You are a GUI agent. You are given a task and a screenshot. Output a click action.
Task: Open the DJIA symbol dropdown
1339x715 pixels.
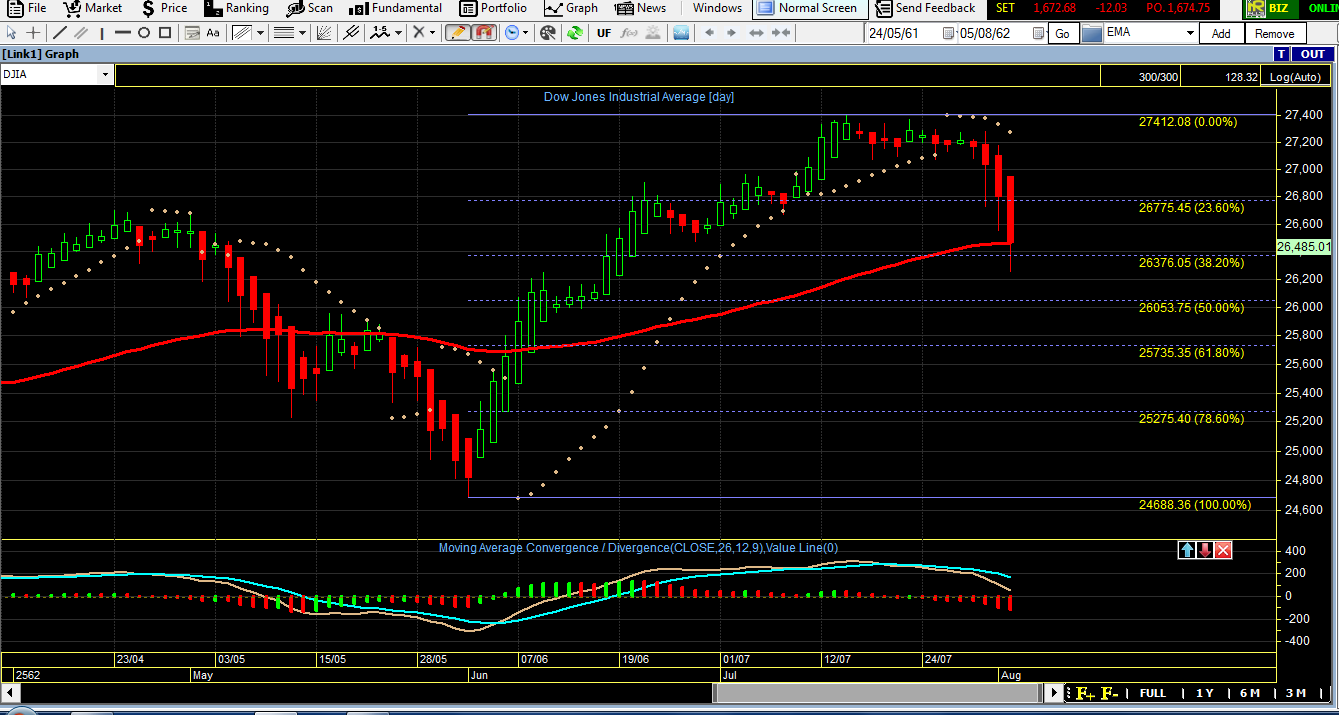click(105, 75)
